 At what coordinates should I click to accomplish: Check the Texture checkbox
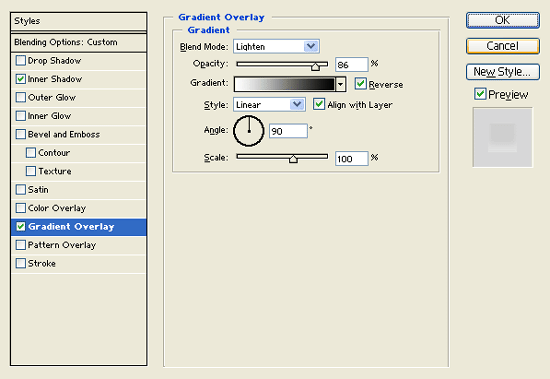(31, 171)
